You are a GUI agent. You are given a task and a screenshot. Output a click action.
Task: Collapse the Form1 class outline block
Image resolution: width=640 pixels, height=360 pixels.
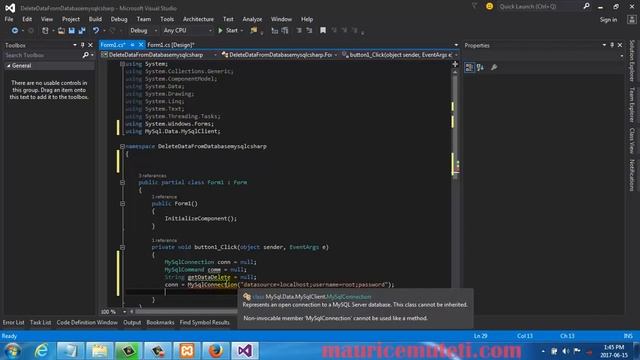tap(122, 182)
